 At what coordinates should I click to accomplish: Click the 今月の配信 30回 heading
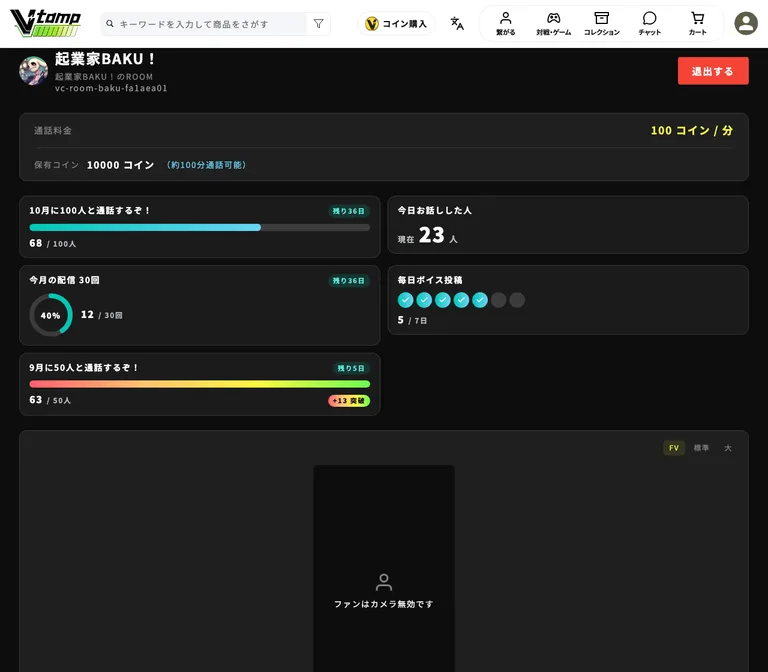(x=64, y=280)
